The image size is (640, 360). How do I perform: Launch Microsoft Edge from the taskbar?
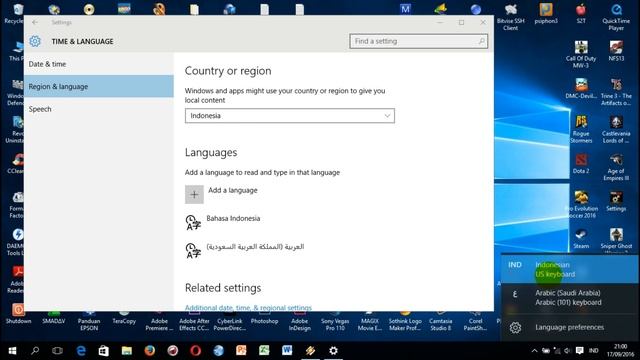[81, 351]
